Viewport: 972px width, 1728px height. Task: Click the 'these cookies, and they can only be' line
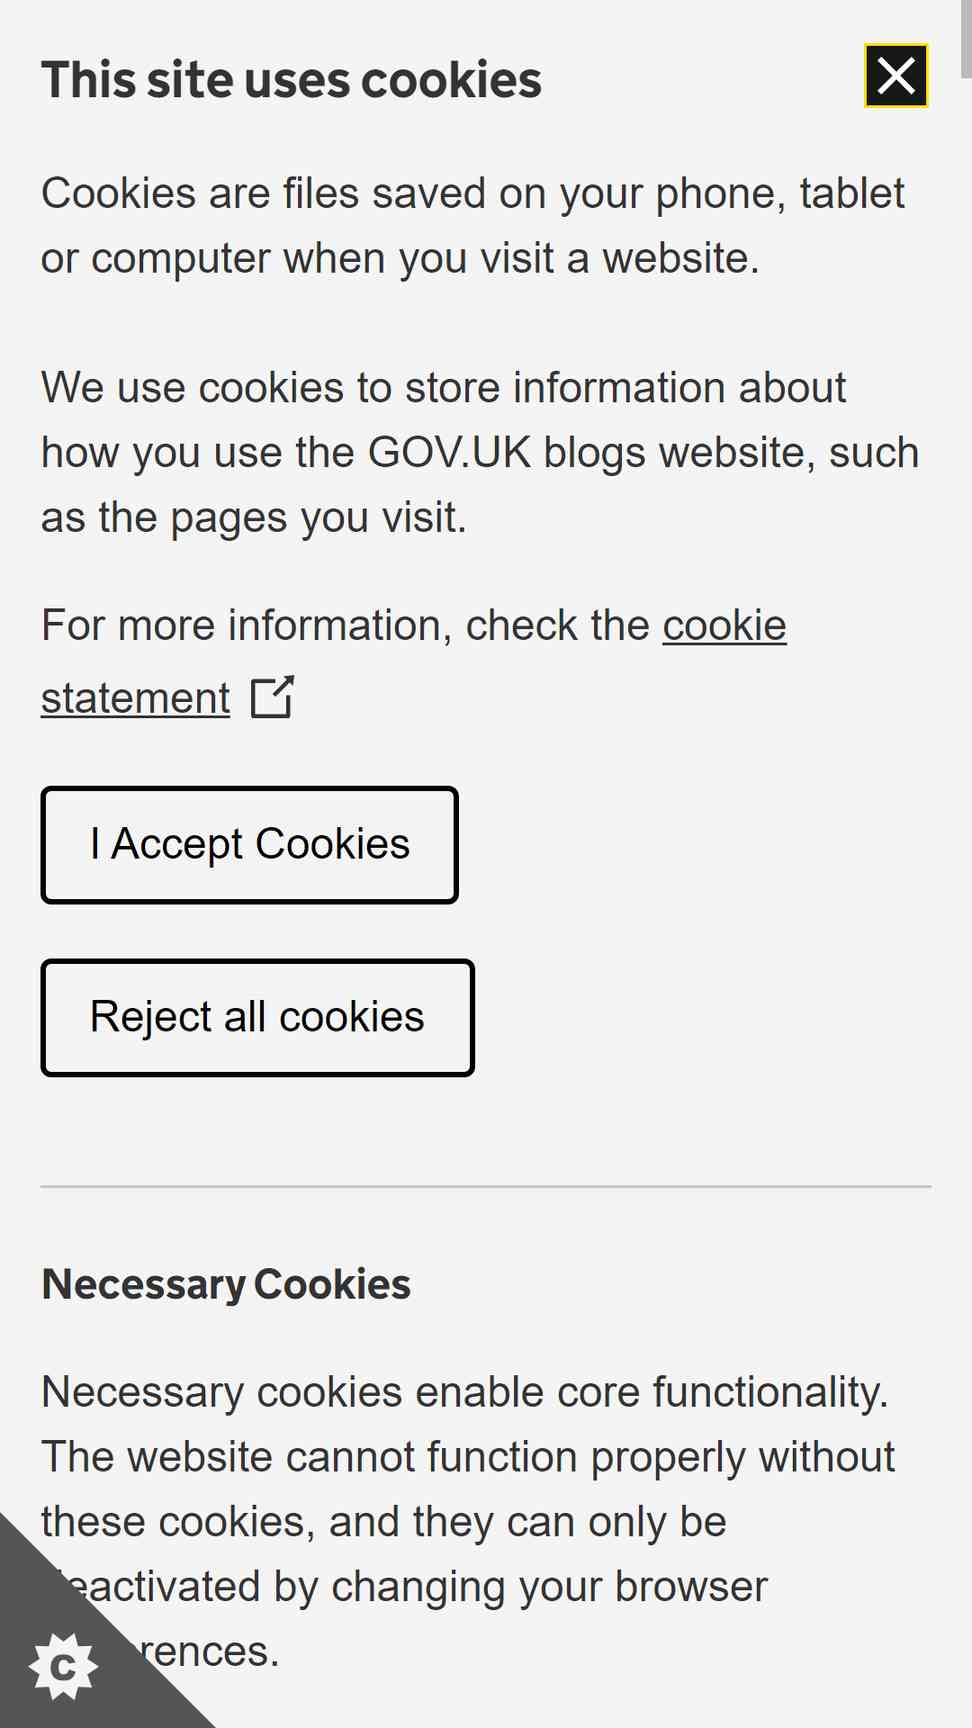point(384,1522)
